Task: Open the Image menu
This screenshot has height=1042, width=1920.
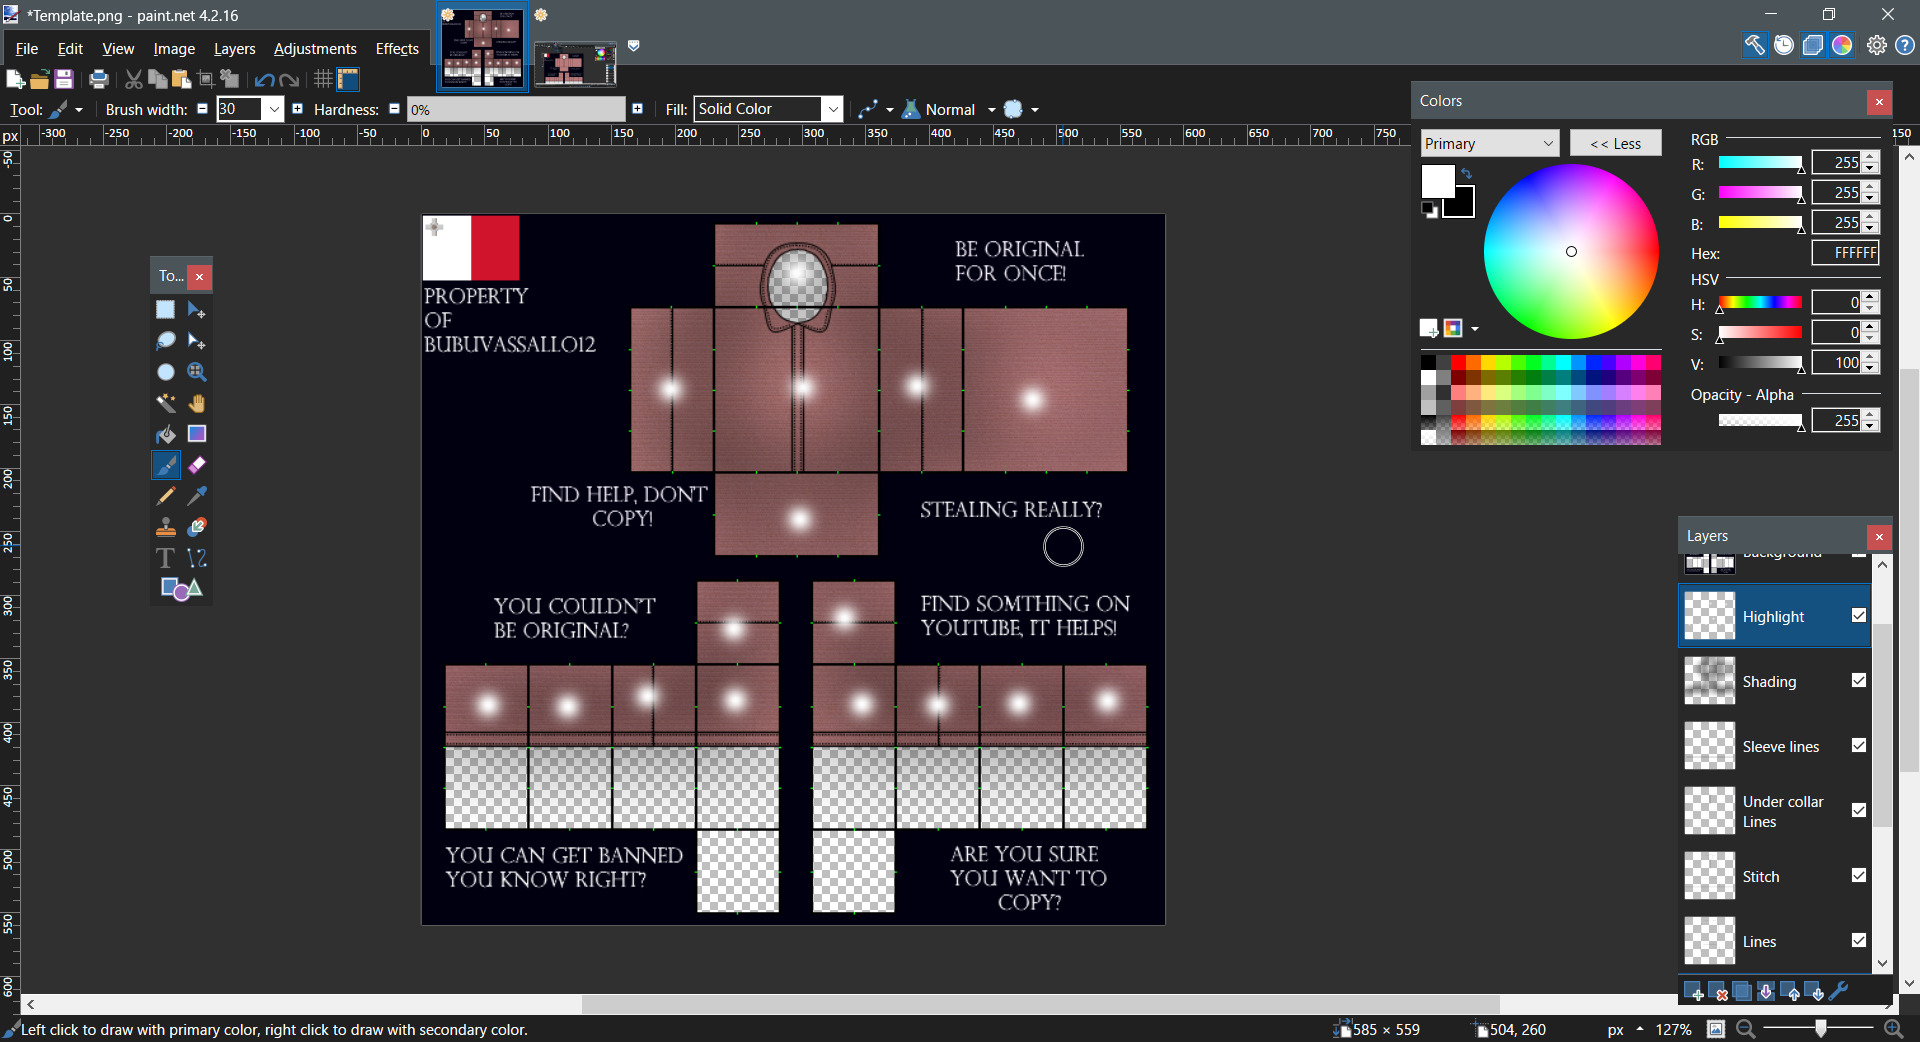Action: tap(174, 49)
